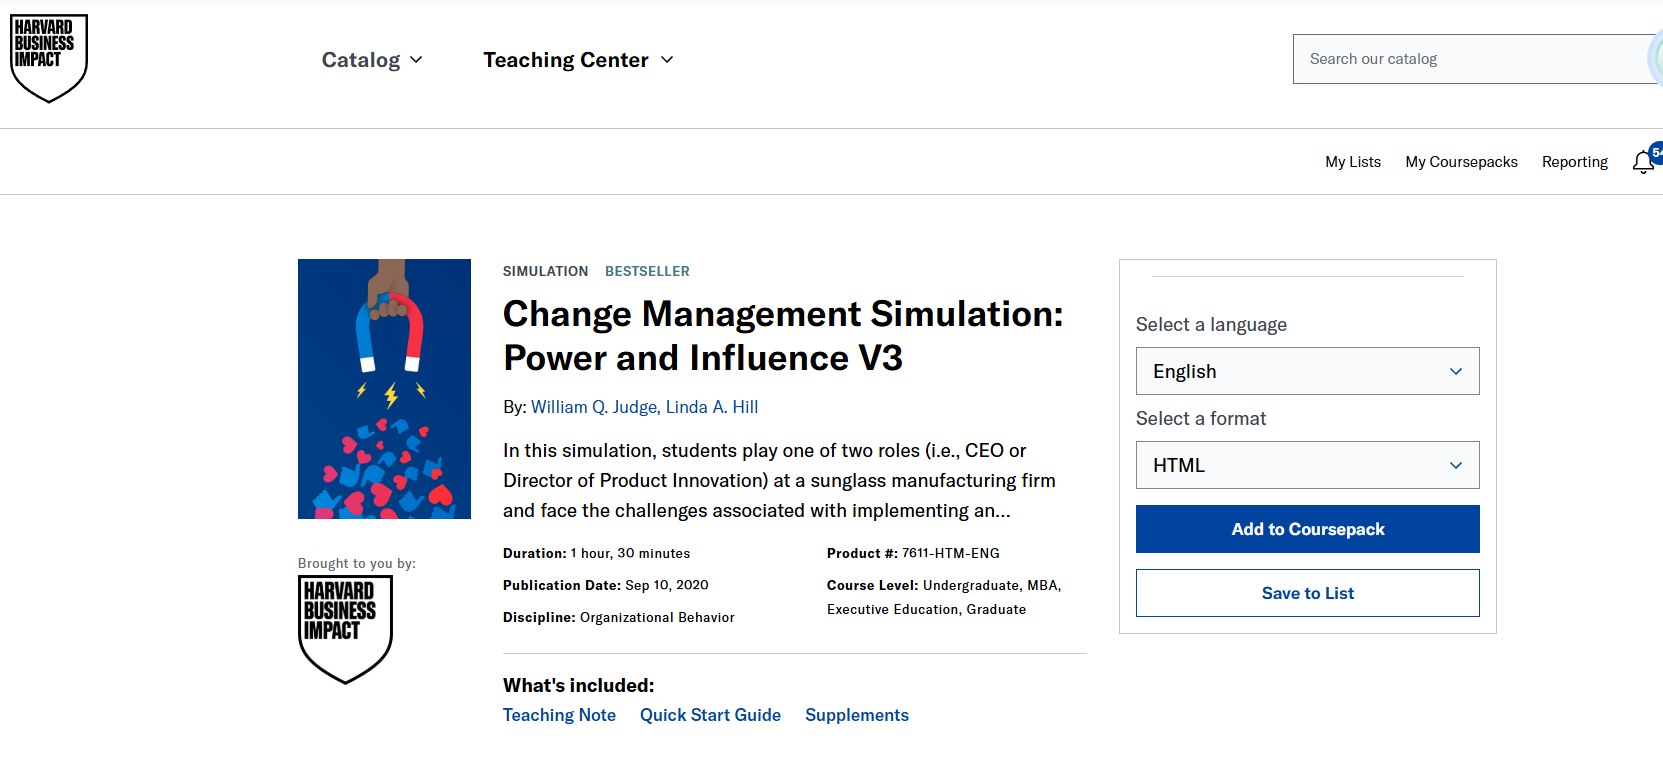Open the Quick Start Guide link
Image resolution: width=1663 pixels, height=772 pixels.
(710, 715)
